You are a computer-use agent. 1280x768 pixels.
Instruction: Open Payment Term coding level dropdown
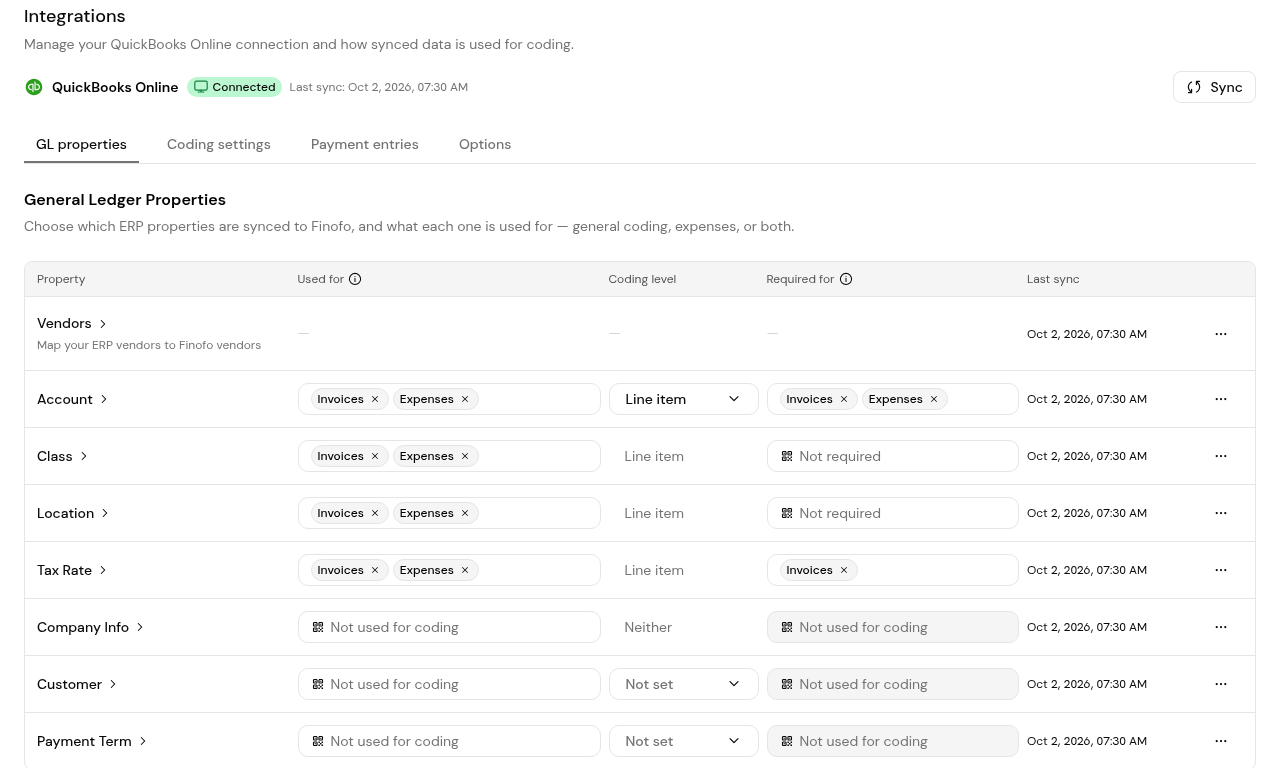click(x=684, y=741)
